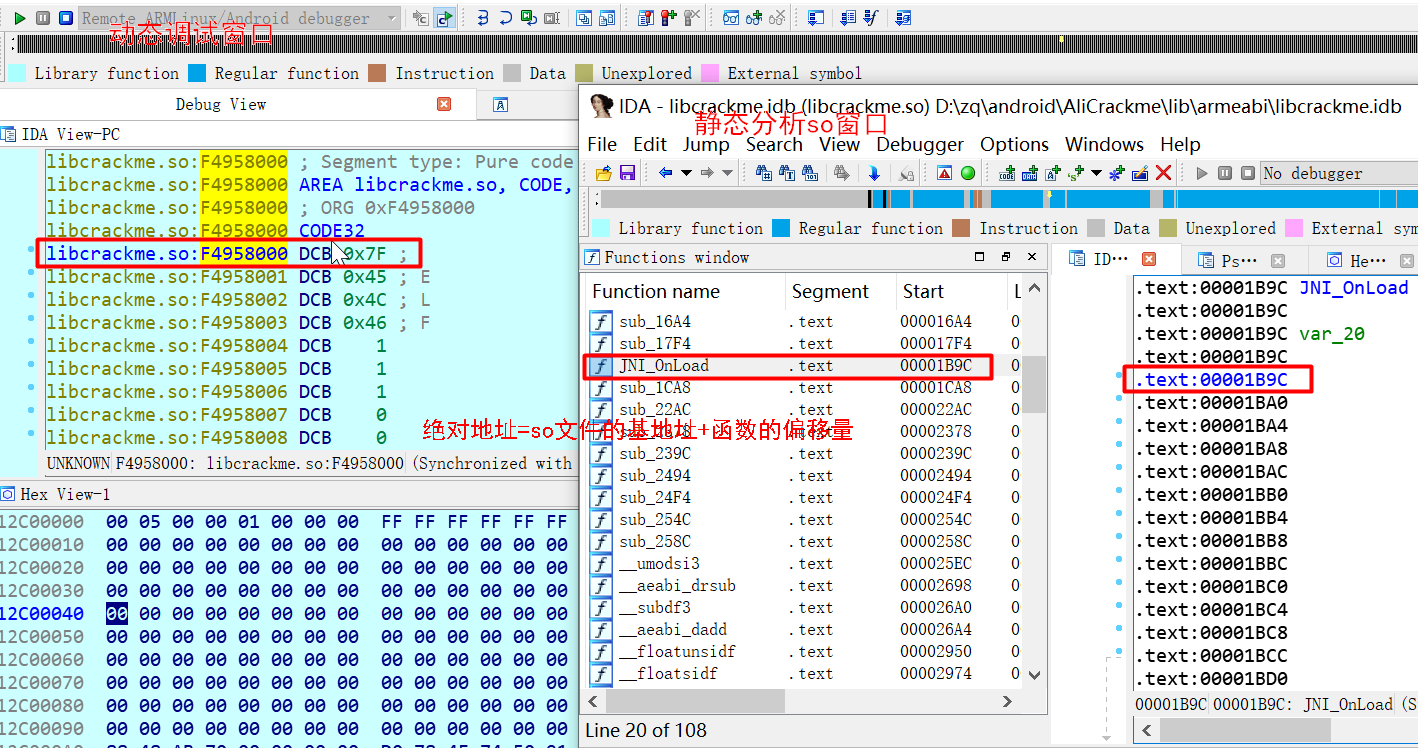Click the create string icon with letter A
This screenshot has height=748, width=1418.
tap(1053, 173)
